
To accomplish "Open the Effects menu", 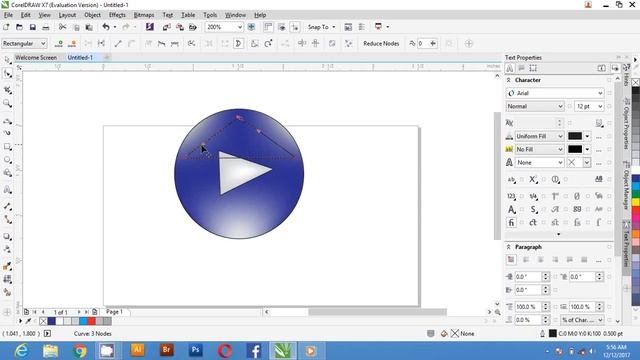I will pos(117,15).
